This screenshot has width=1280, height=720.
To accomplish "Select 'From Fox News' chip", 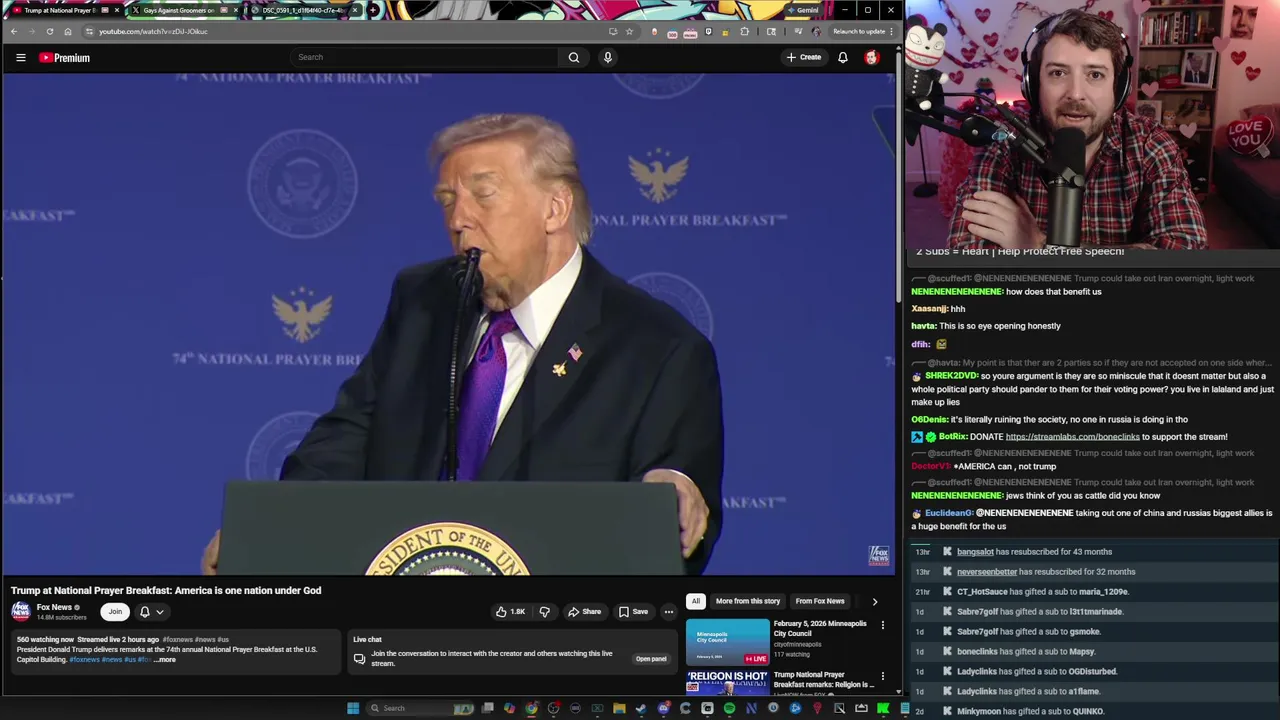I will point(820,601).
